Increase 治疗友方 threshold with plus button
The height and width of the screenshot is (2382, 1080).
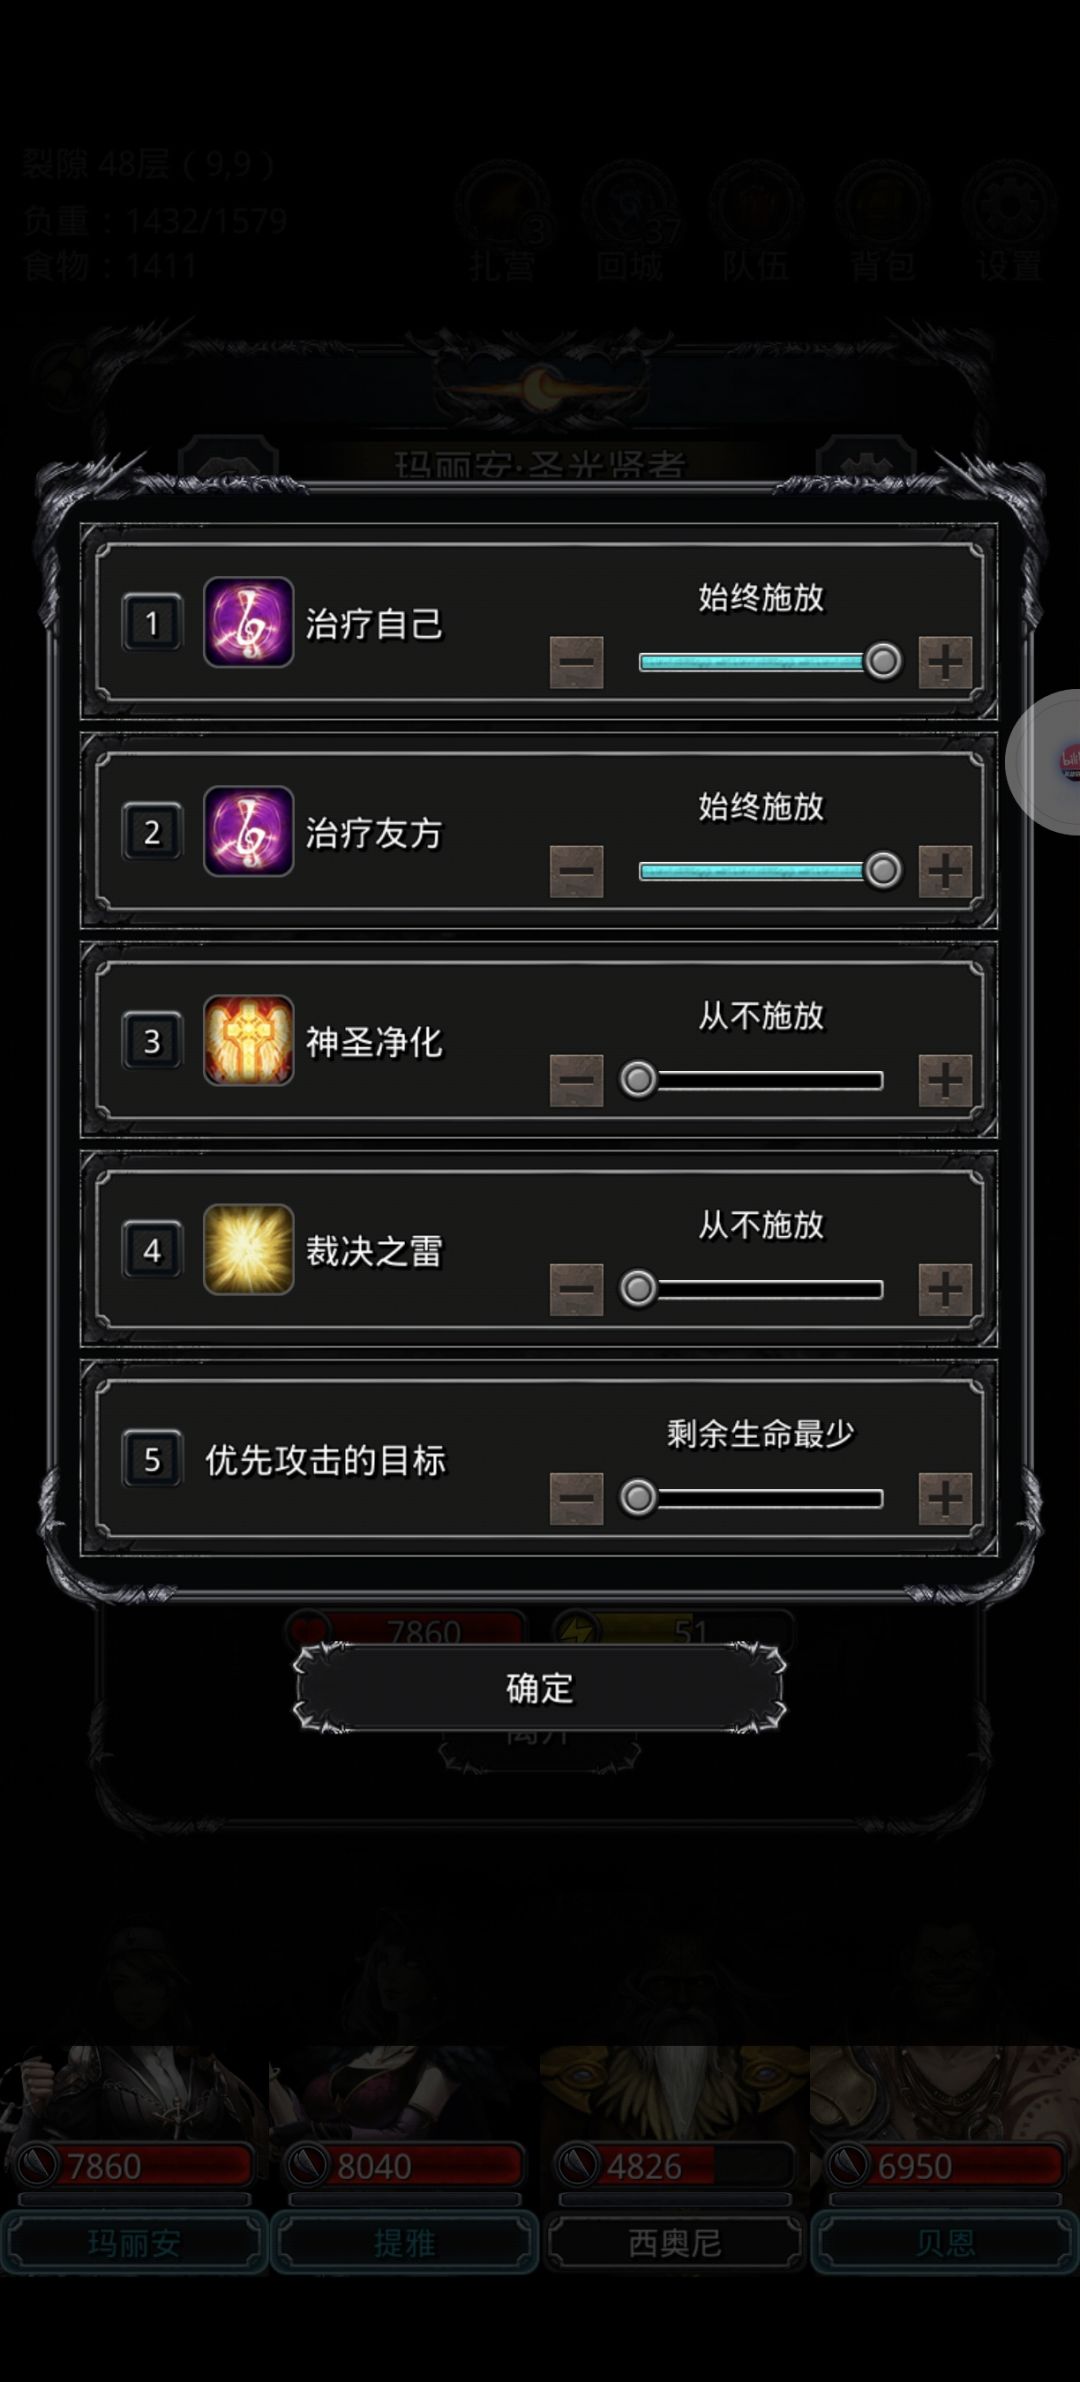[x=945, y=871]
